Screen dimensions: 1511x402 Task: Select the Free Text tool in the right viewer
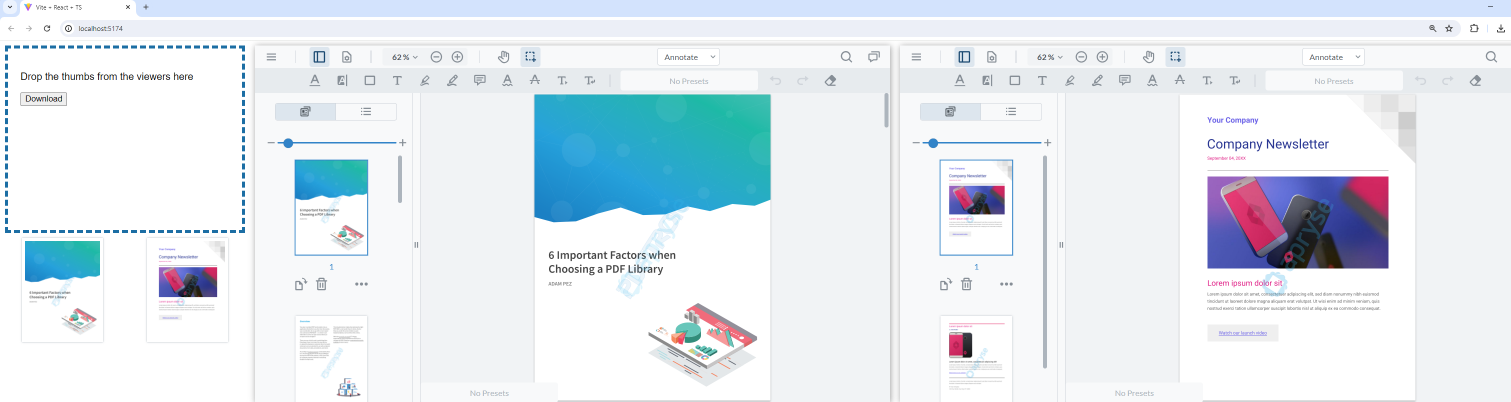[1042, 80]
